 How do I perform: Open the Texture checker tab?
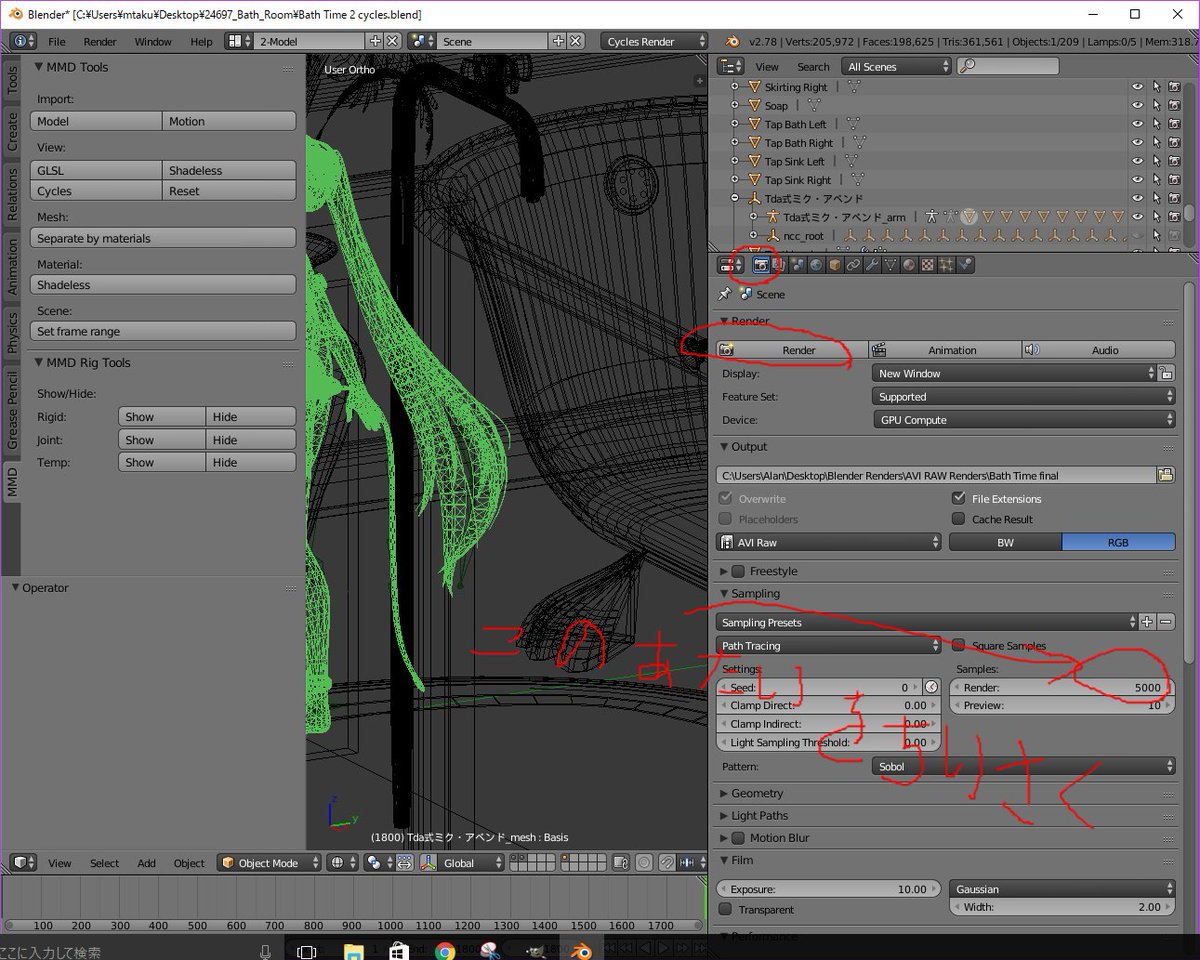coord(928,265)
